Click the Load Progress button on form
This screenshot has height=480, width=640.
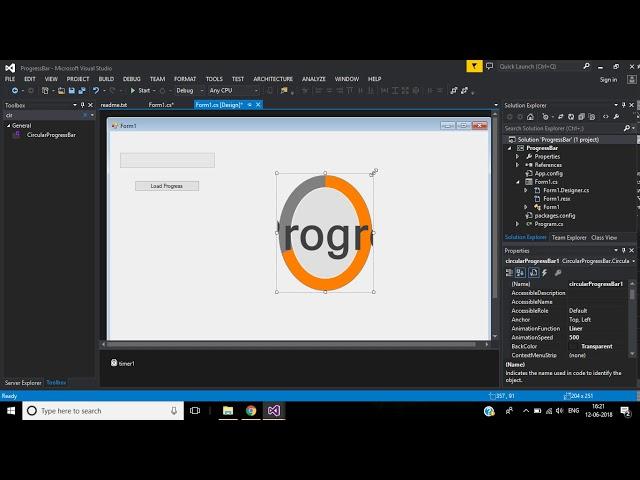tap(167, 186)
